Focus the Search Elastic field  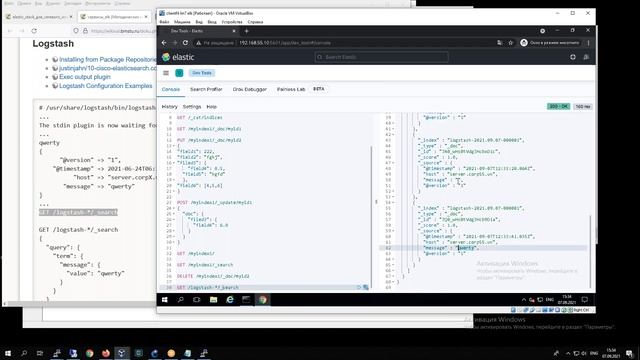pos(382,57)
